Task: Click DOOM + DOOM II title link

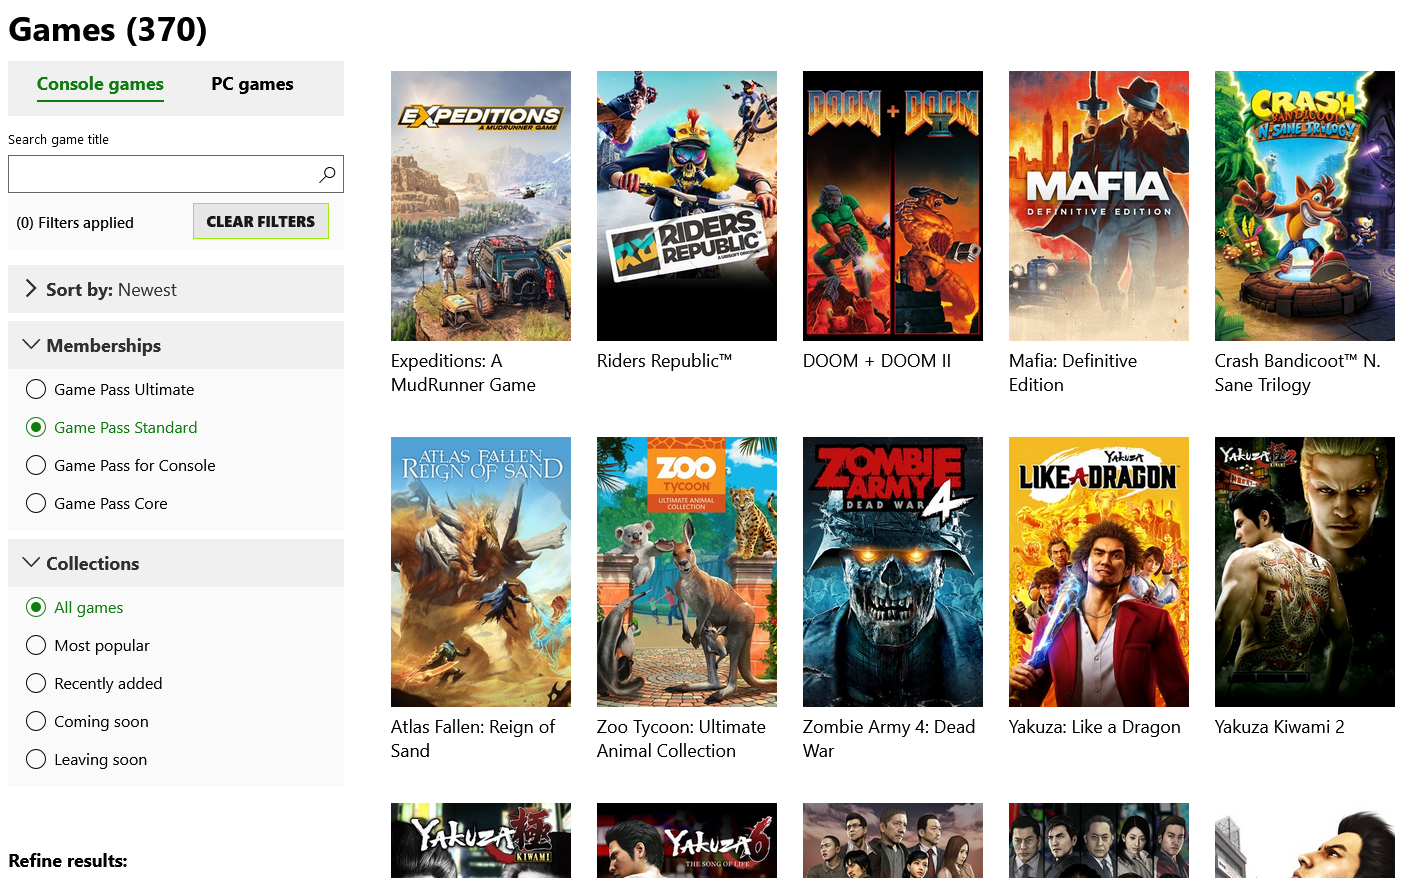Action: pos(877,361)
